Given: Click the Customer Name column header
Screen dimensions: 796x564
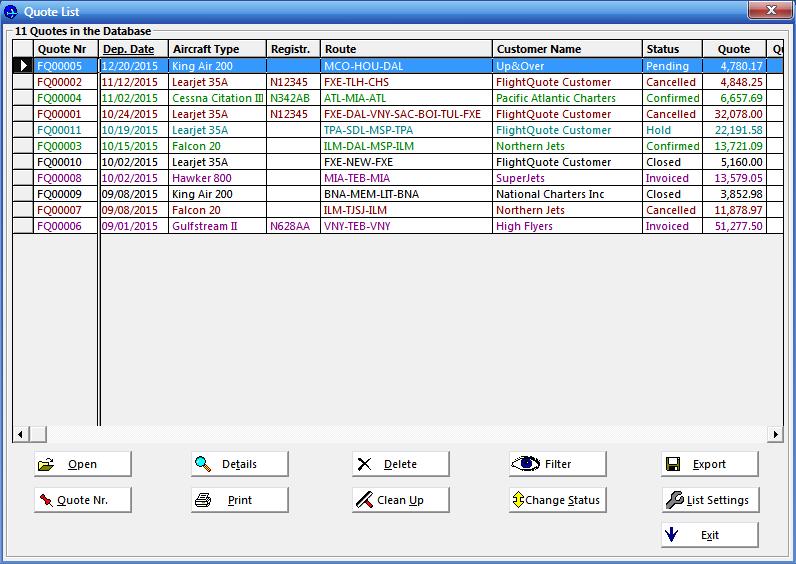Looking at the screenshot, I should coord(539,49).
